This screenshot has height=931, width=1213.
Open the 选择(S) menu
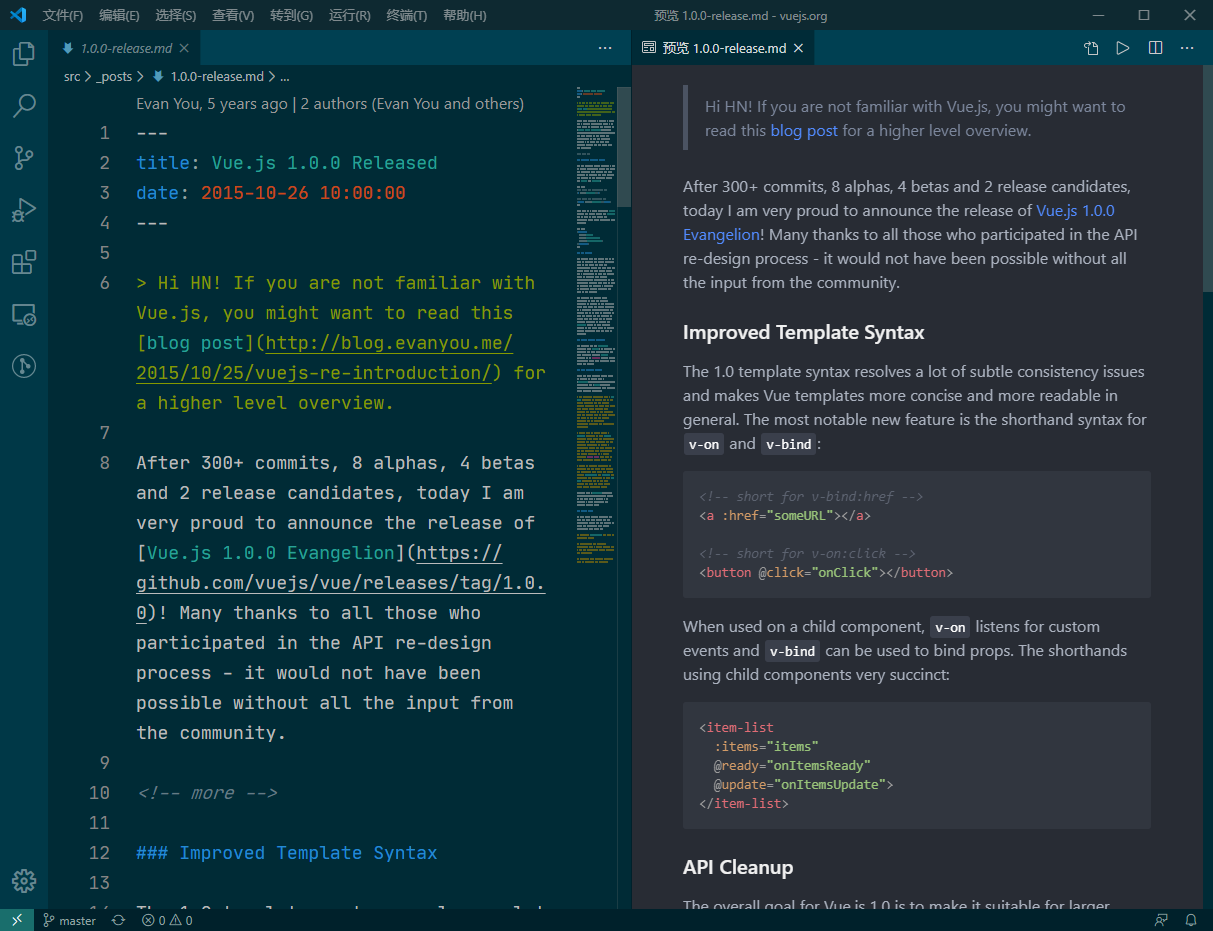tap(176, 15)
